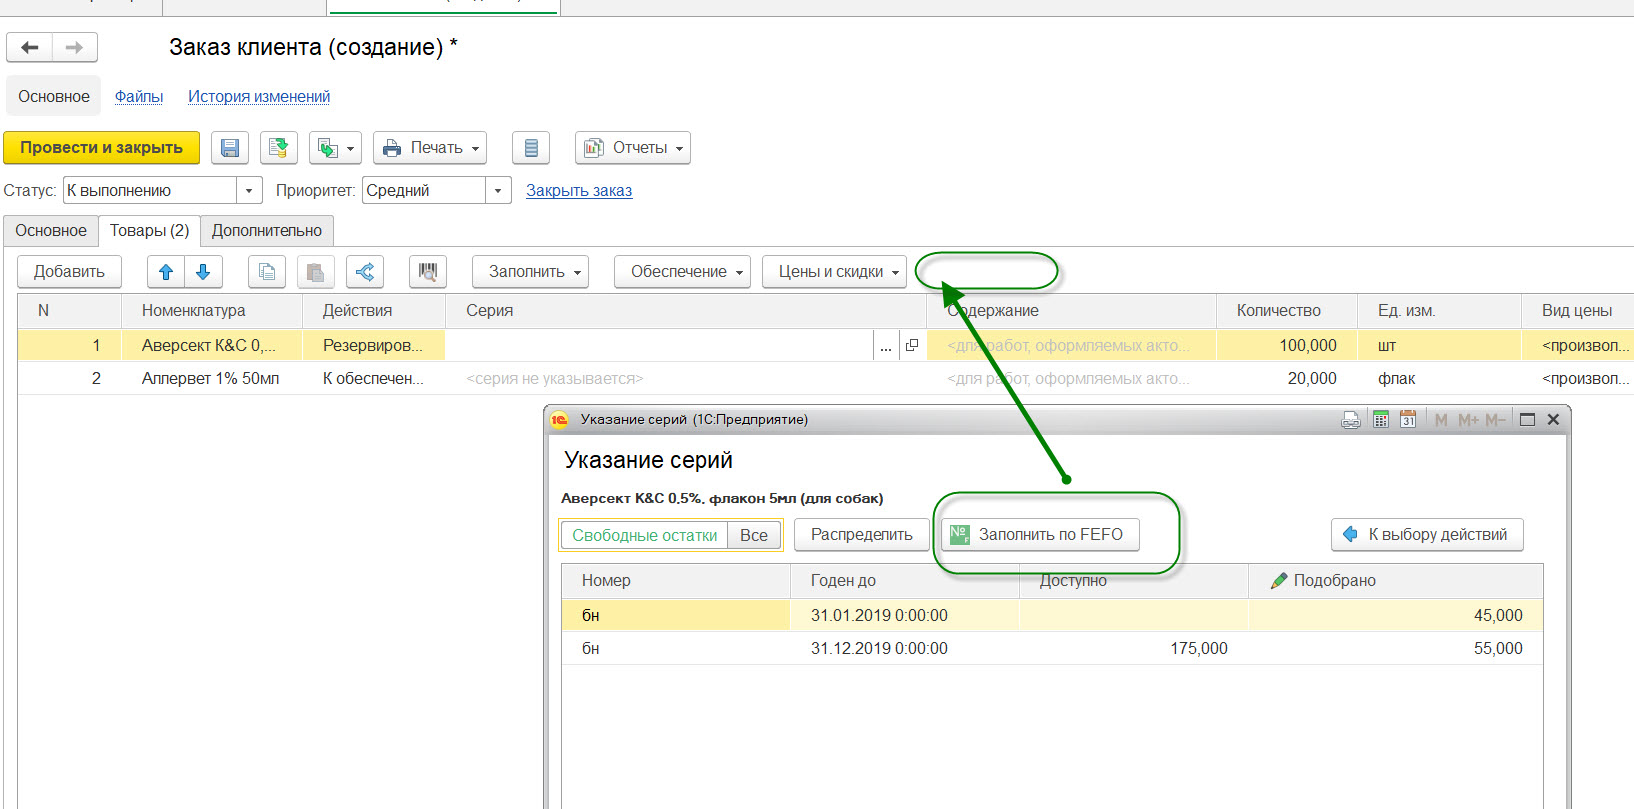Image resolution: width=1634 pixels, height=809 pixels.
Task: Click the barcode search icon in the goods toolbar
Action: (428, 271)
